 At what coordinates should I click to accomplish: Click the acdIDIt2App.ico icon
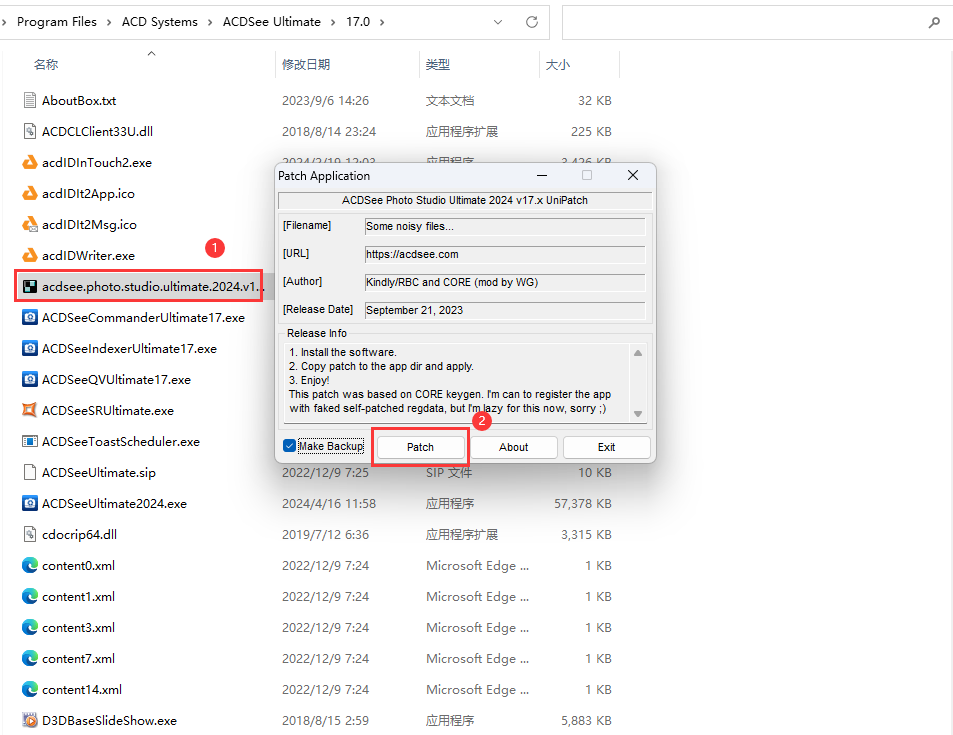(x=30, y=193)
